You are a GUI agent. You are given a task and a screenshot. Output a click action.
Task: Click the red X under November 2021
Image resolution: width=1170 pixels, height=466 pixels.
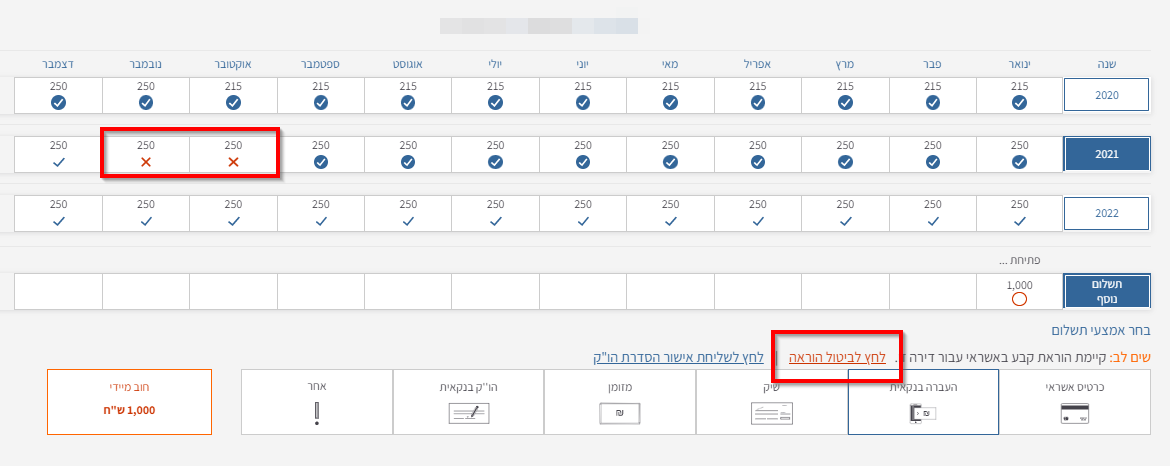tap(146, 162)
